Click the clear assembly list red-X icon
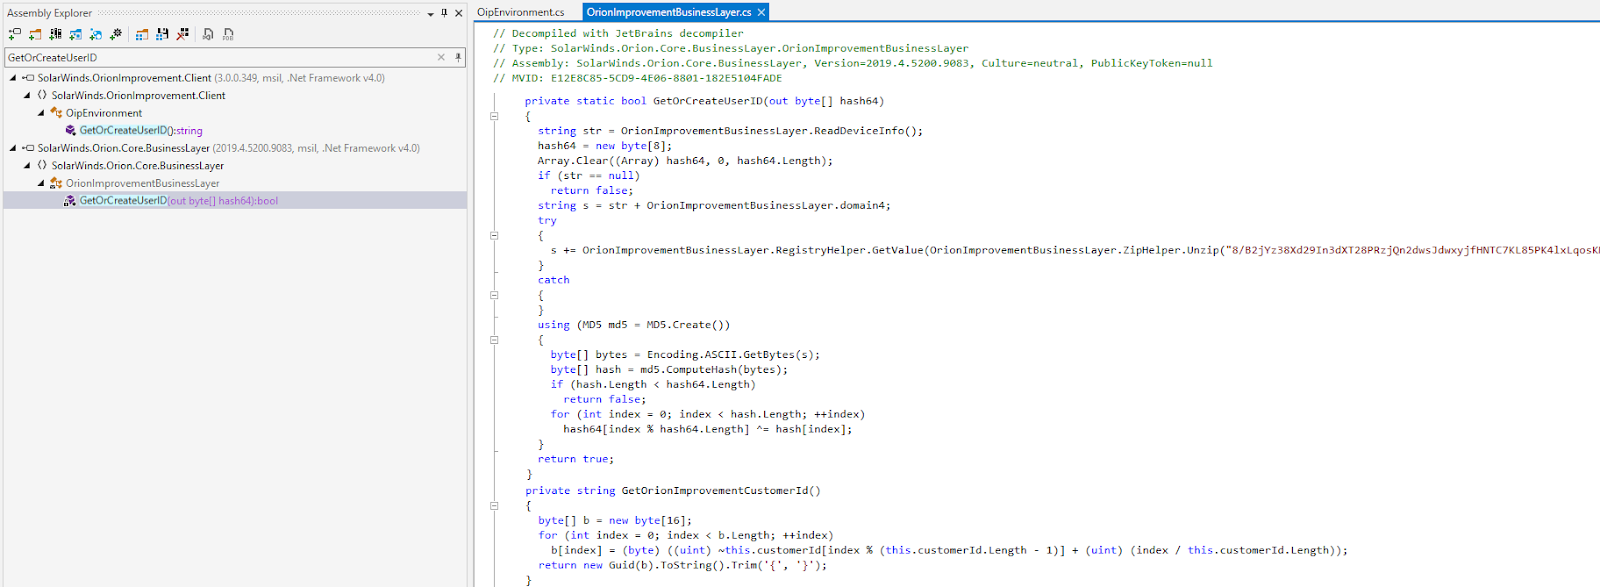Viewport: 1600px width, 587px height. [182, 34]
